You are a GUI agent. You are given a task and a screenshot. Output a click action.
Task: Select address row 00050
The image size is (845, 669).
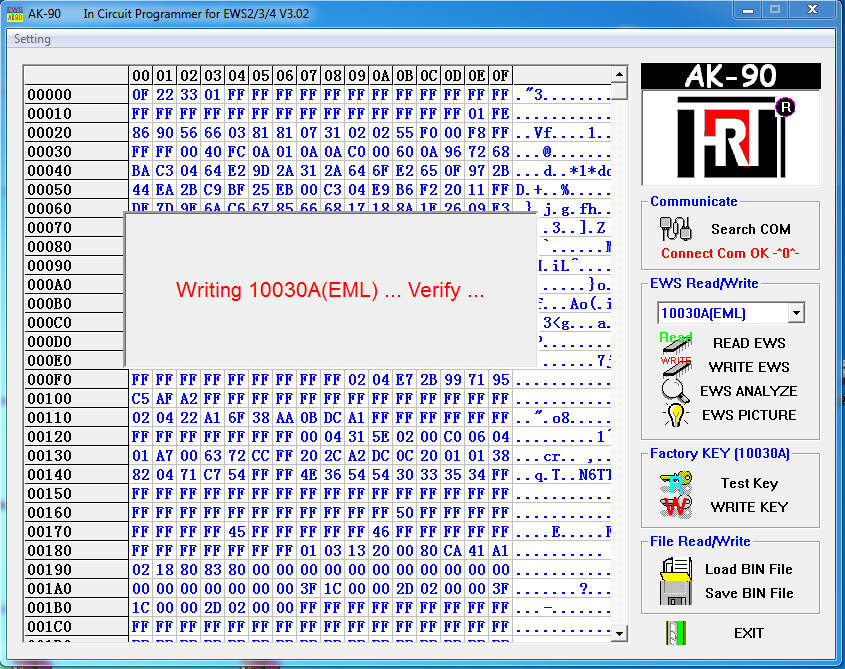click(76, 189)
